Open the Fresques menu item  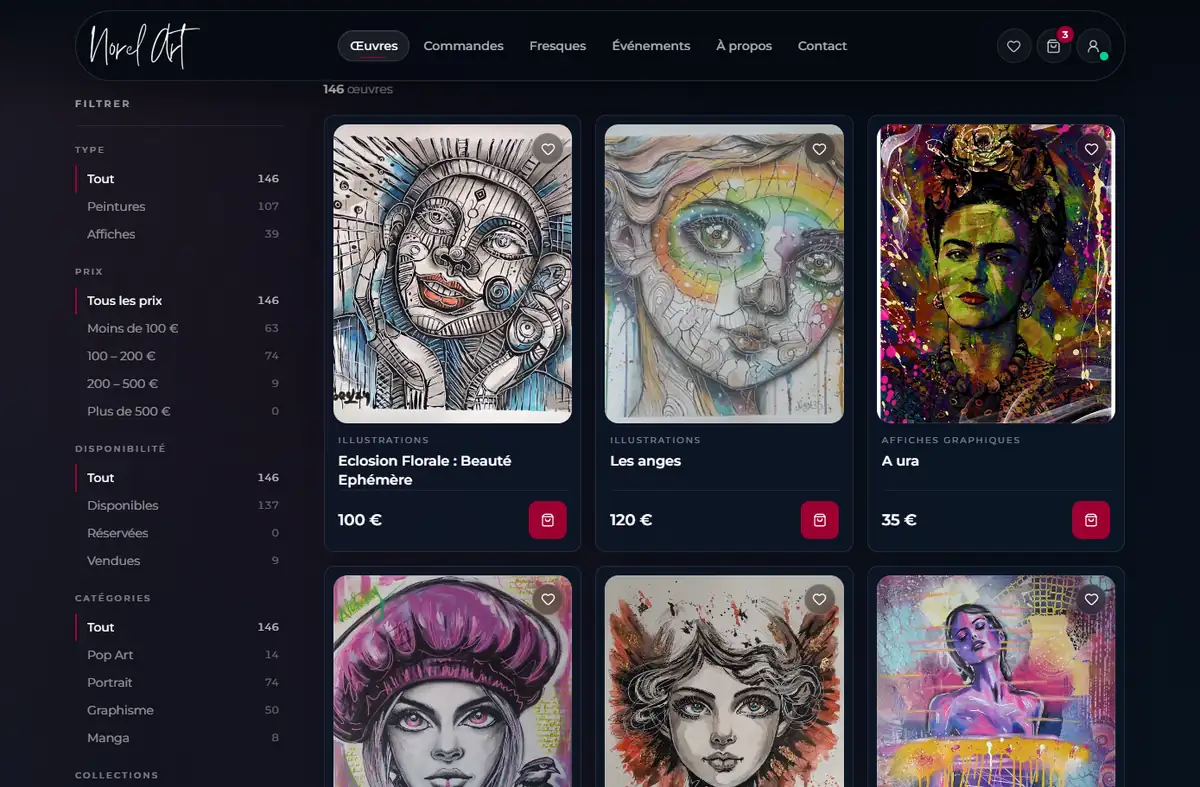point(557,46)
